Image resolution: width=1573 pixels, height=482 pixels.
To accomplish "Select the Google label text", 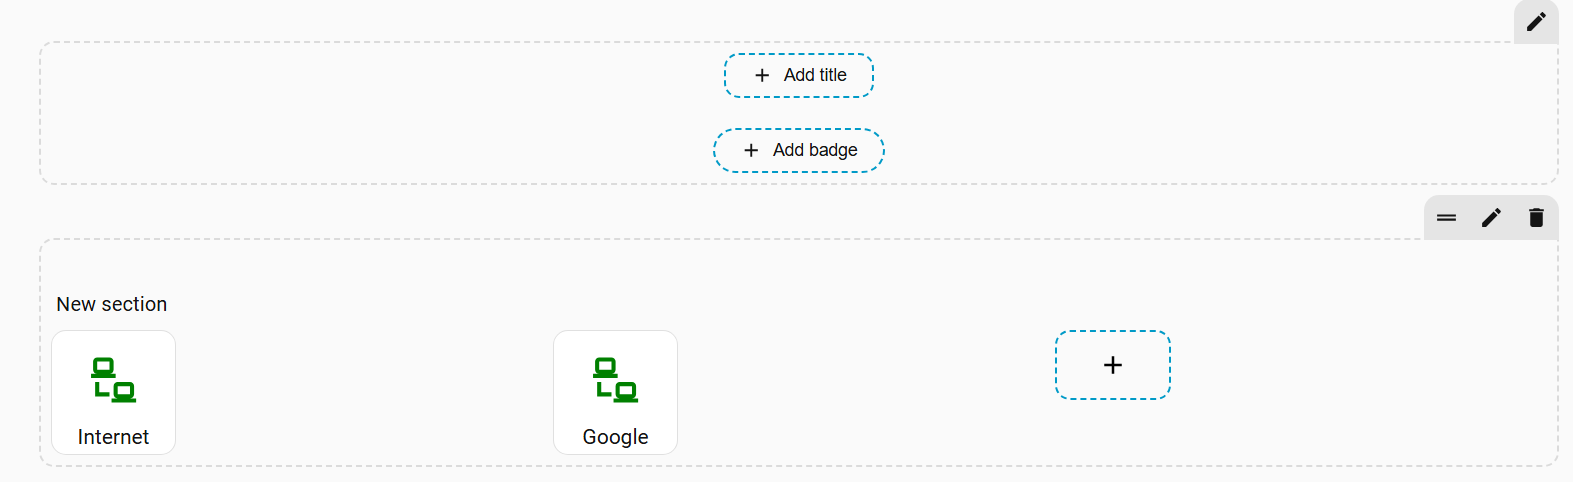I will tap(615, 437).
